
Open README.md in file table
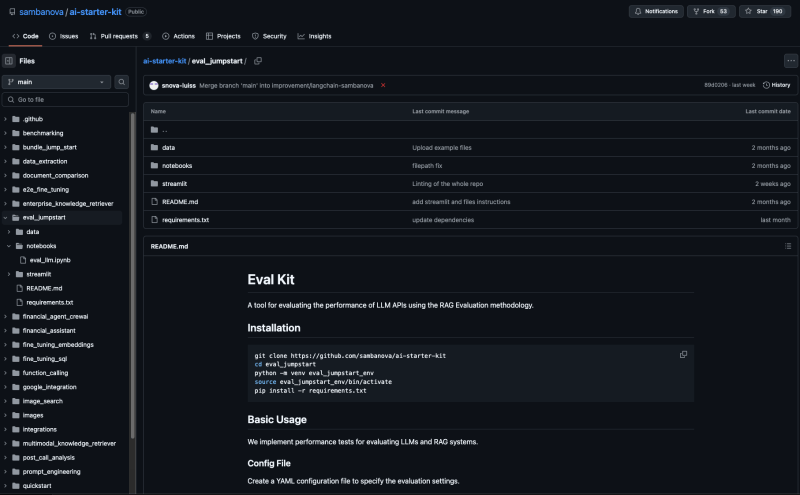coord(180,202)
